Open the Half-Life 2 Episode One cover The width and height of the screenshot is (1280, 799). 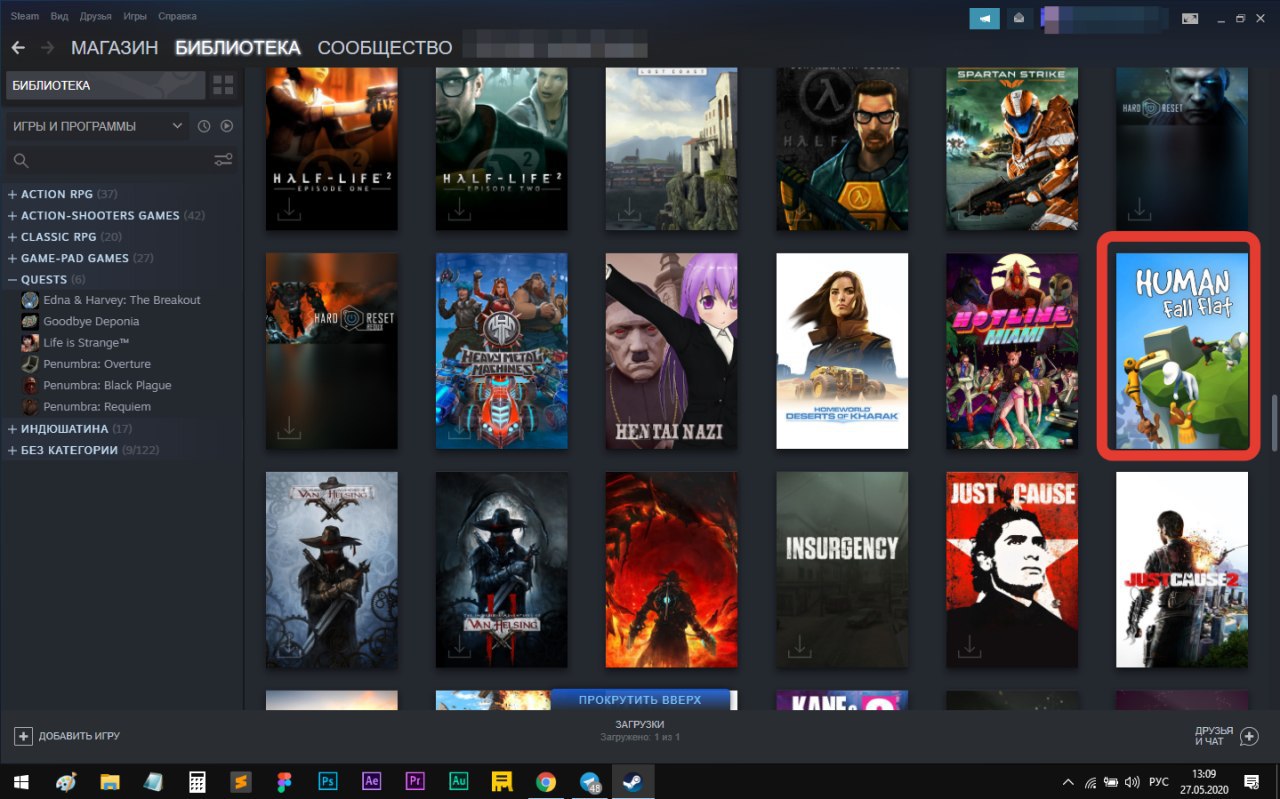[x=332, y=149]
